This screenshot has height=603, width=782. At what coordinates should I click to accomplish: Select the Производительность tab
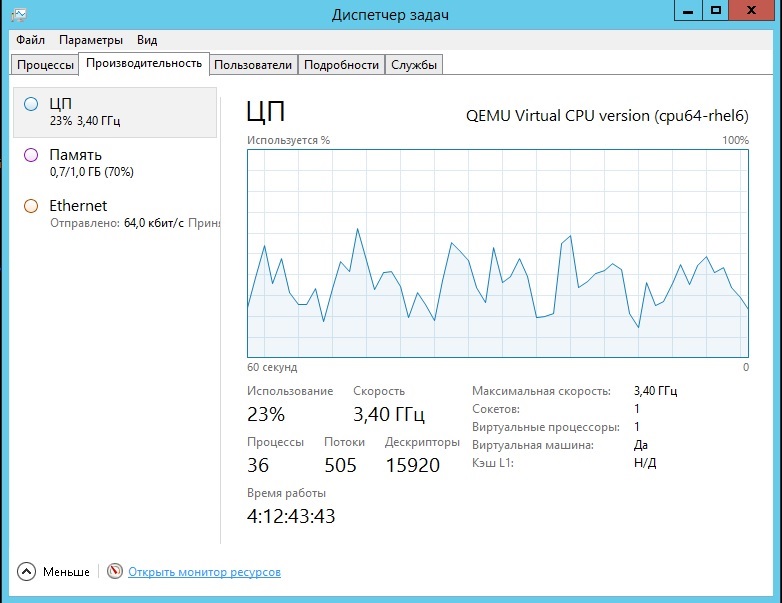(x=144, y=63)
